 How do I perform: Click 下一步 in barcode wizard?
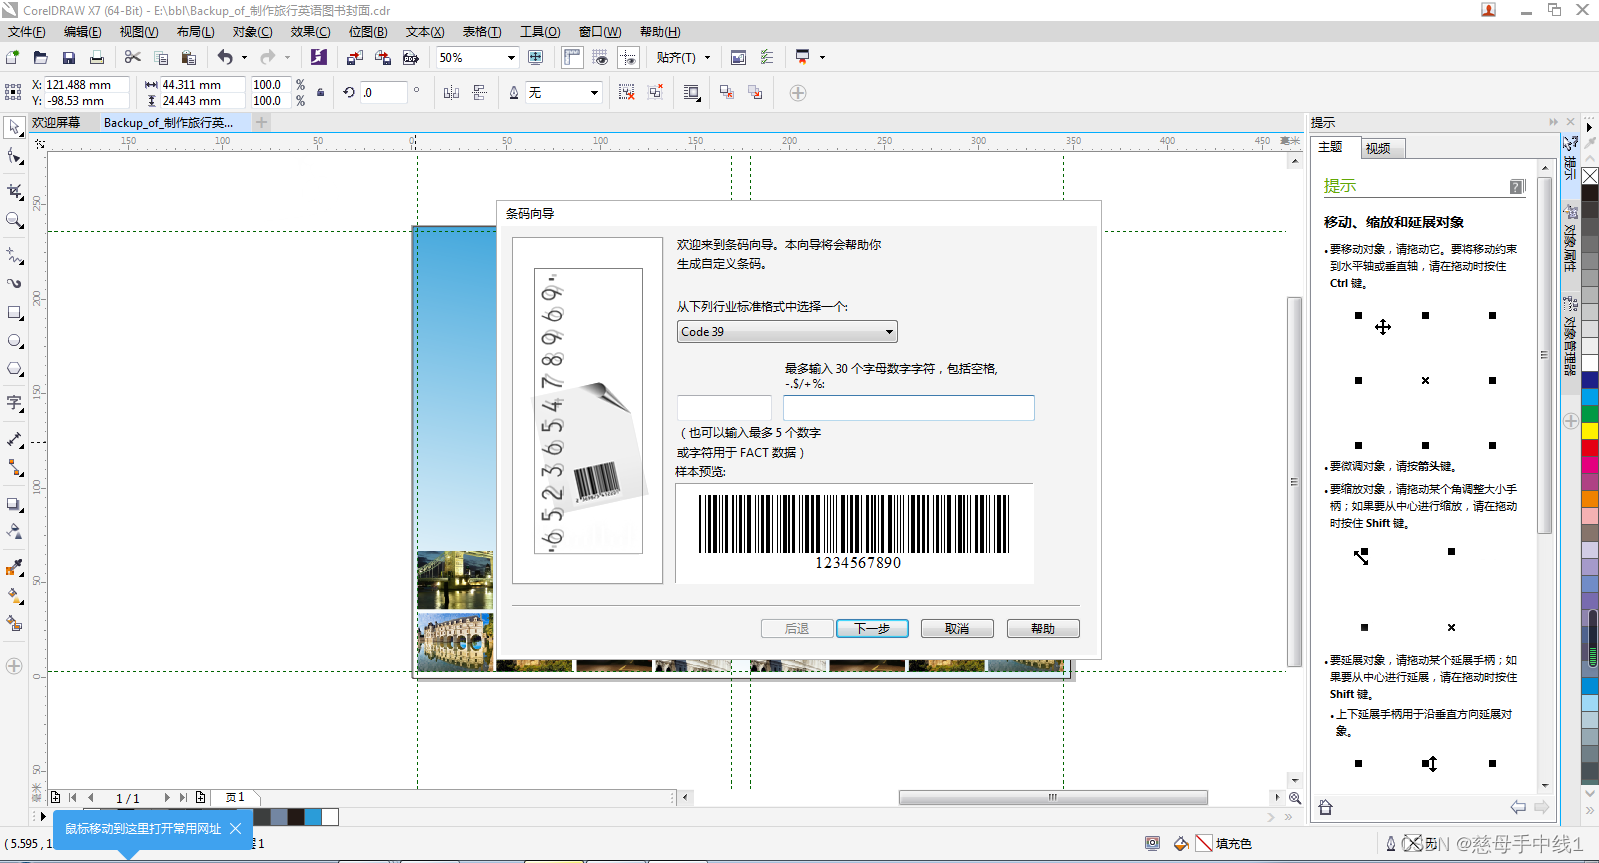872,628
